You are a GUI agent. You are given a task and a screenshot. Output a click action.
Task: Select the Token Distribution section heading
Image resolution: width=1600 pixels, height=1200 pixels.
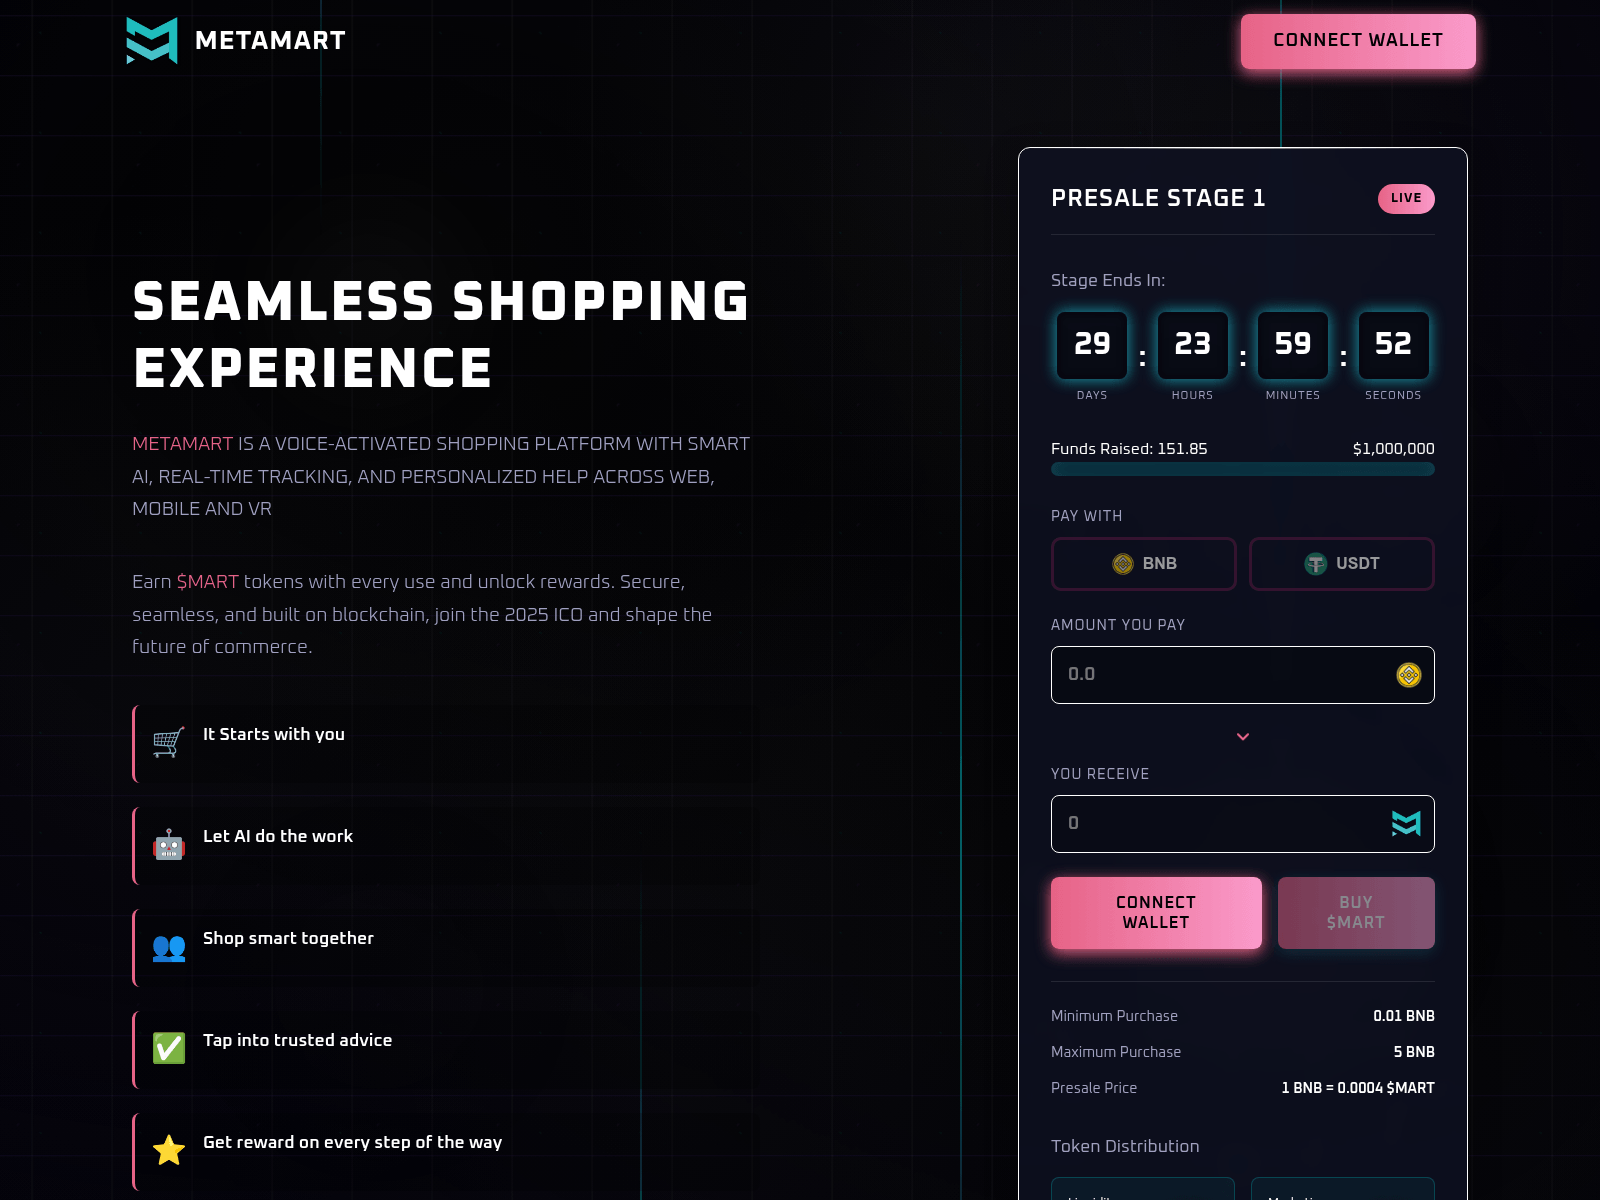pyautogui.click(x=1124, y=1146)
